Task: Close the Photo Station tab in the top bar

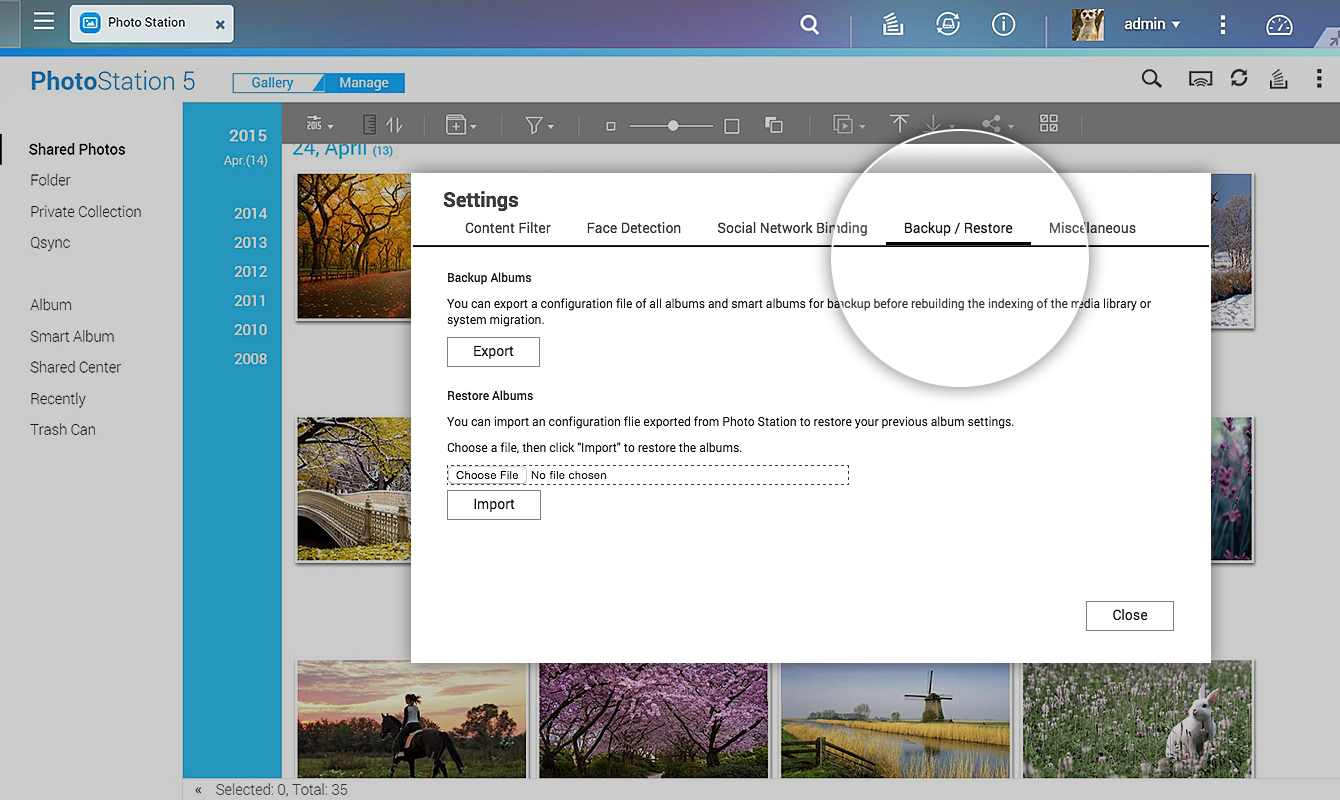Action: pos(220,23)
